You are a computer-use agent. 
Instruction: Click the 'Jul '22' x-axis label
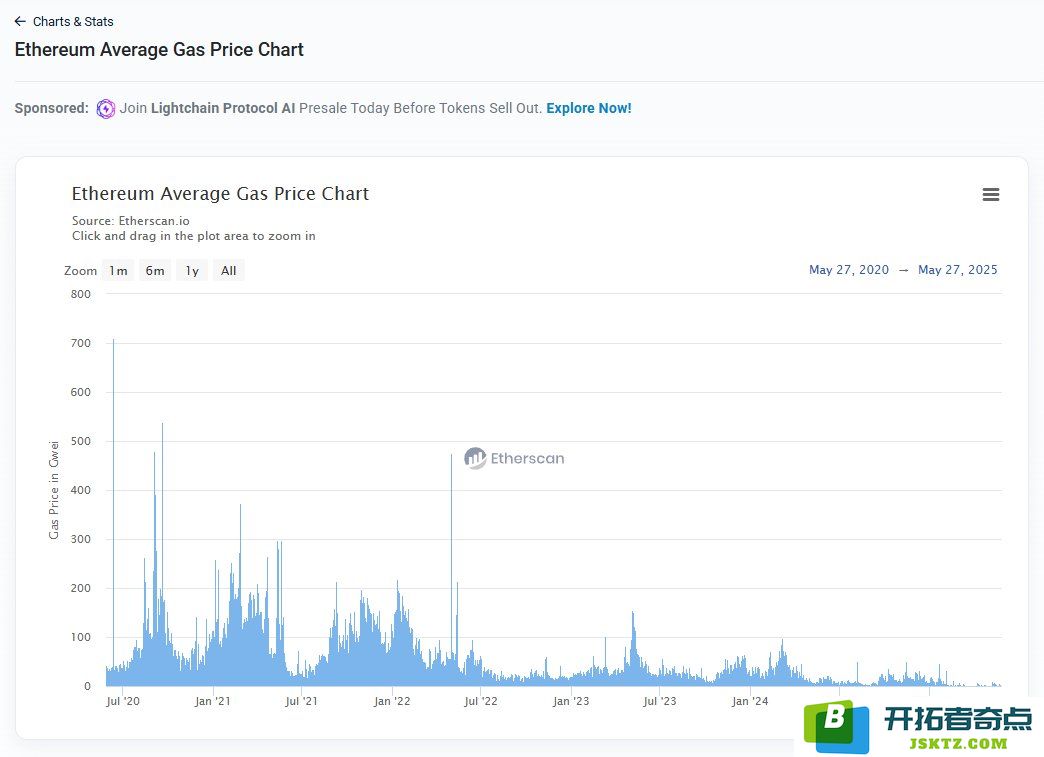click(x=481, y=701)
